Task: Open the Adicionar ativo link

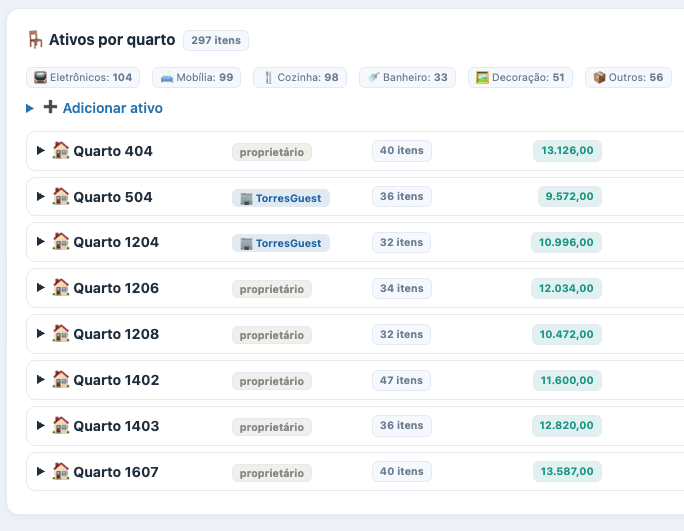Action: pyautogui.click(x=113, y=108)
